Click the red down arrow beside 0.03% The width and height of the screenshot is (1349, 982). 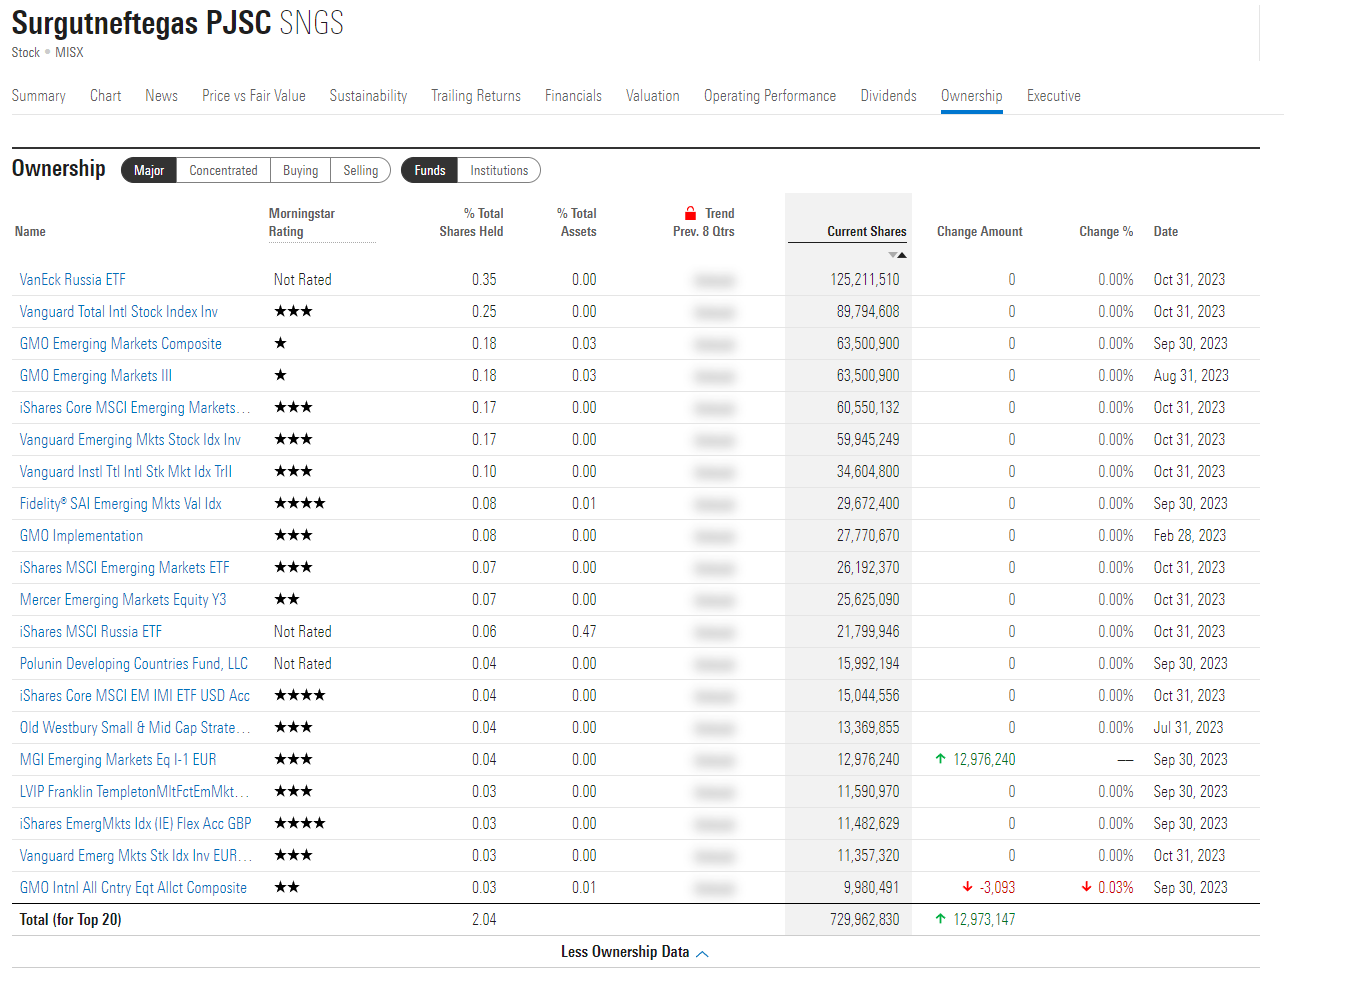1086,887
